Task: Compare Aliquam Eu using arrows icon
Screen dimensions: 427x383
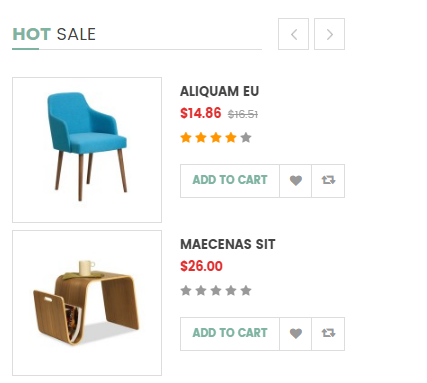Action: point(328,181)
